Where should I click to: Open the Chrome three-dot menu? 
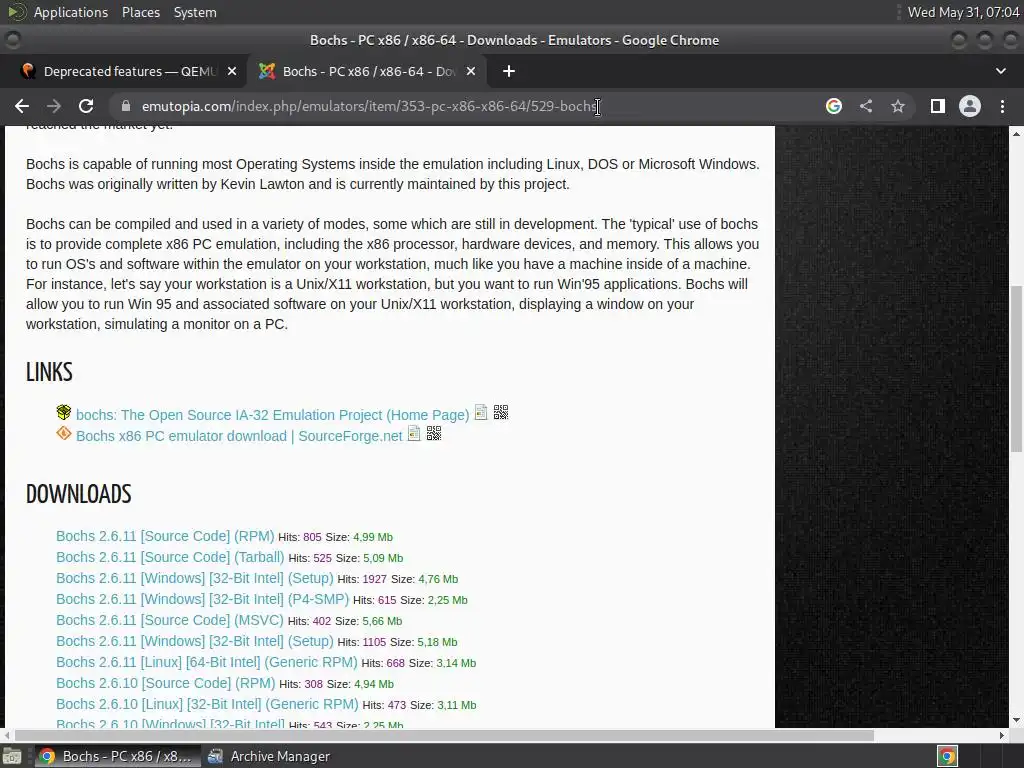(x=1002, y=106)
